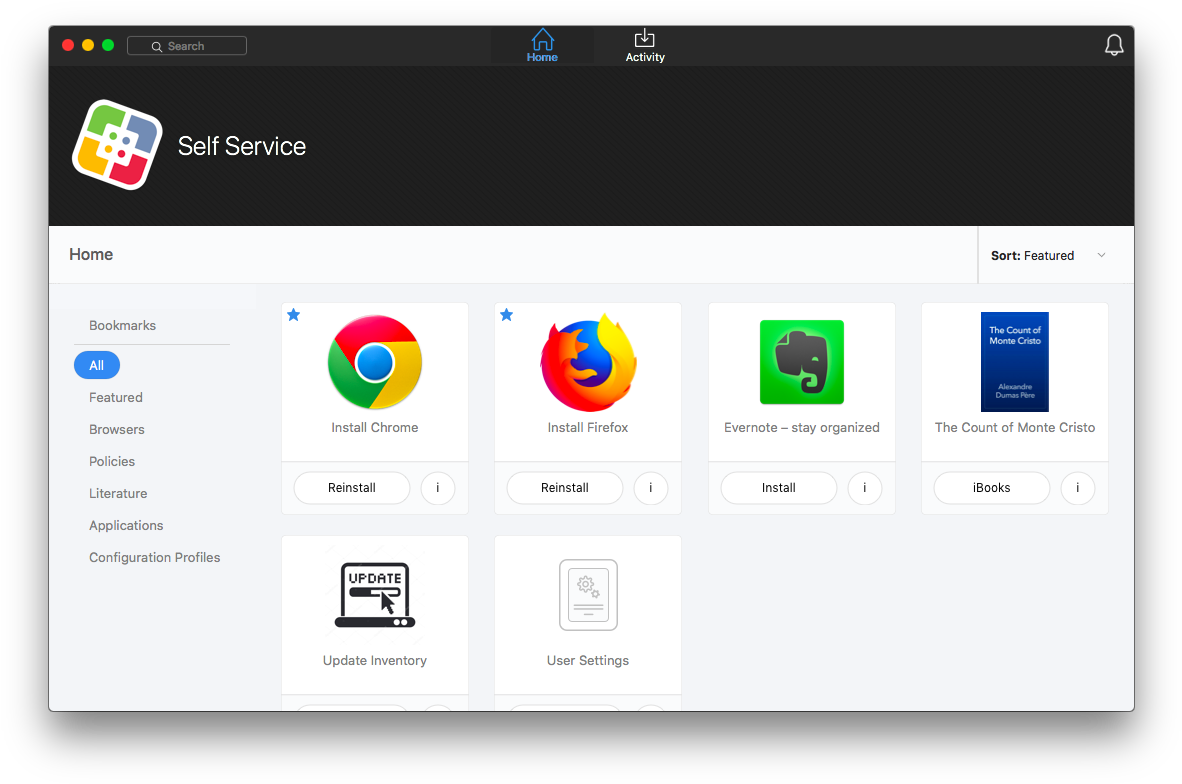Click the Self Service logo icon
Image resolution: width=1182 pixels, height=784 pixels.
tap(117, 145)
